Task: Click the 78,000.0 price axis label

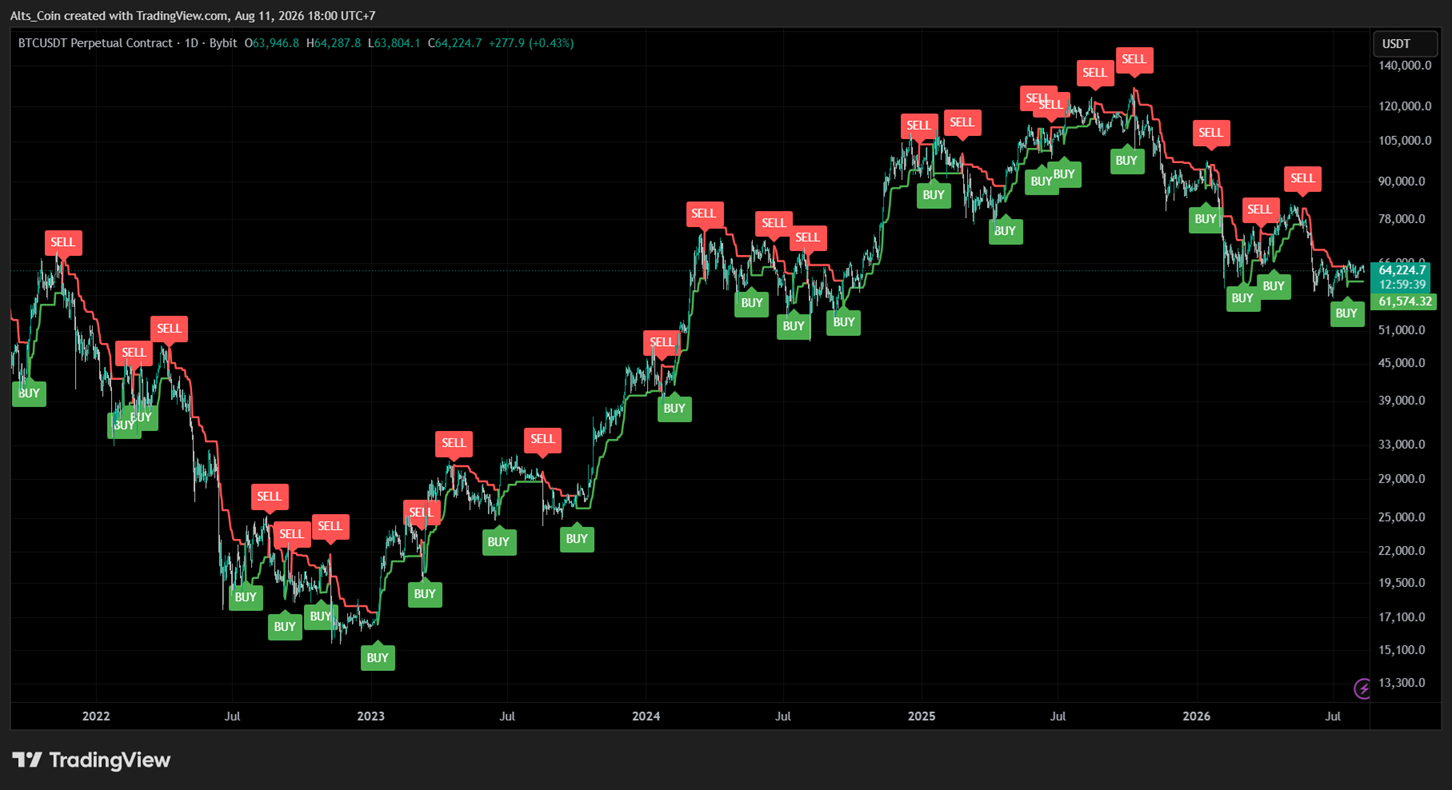Action: [x=1402, y=219]
